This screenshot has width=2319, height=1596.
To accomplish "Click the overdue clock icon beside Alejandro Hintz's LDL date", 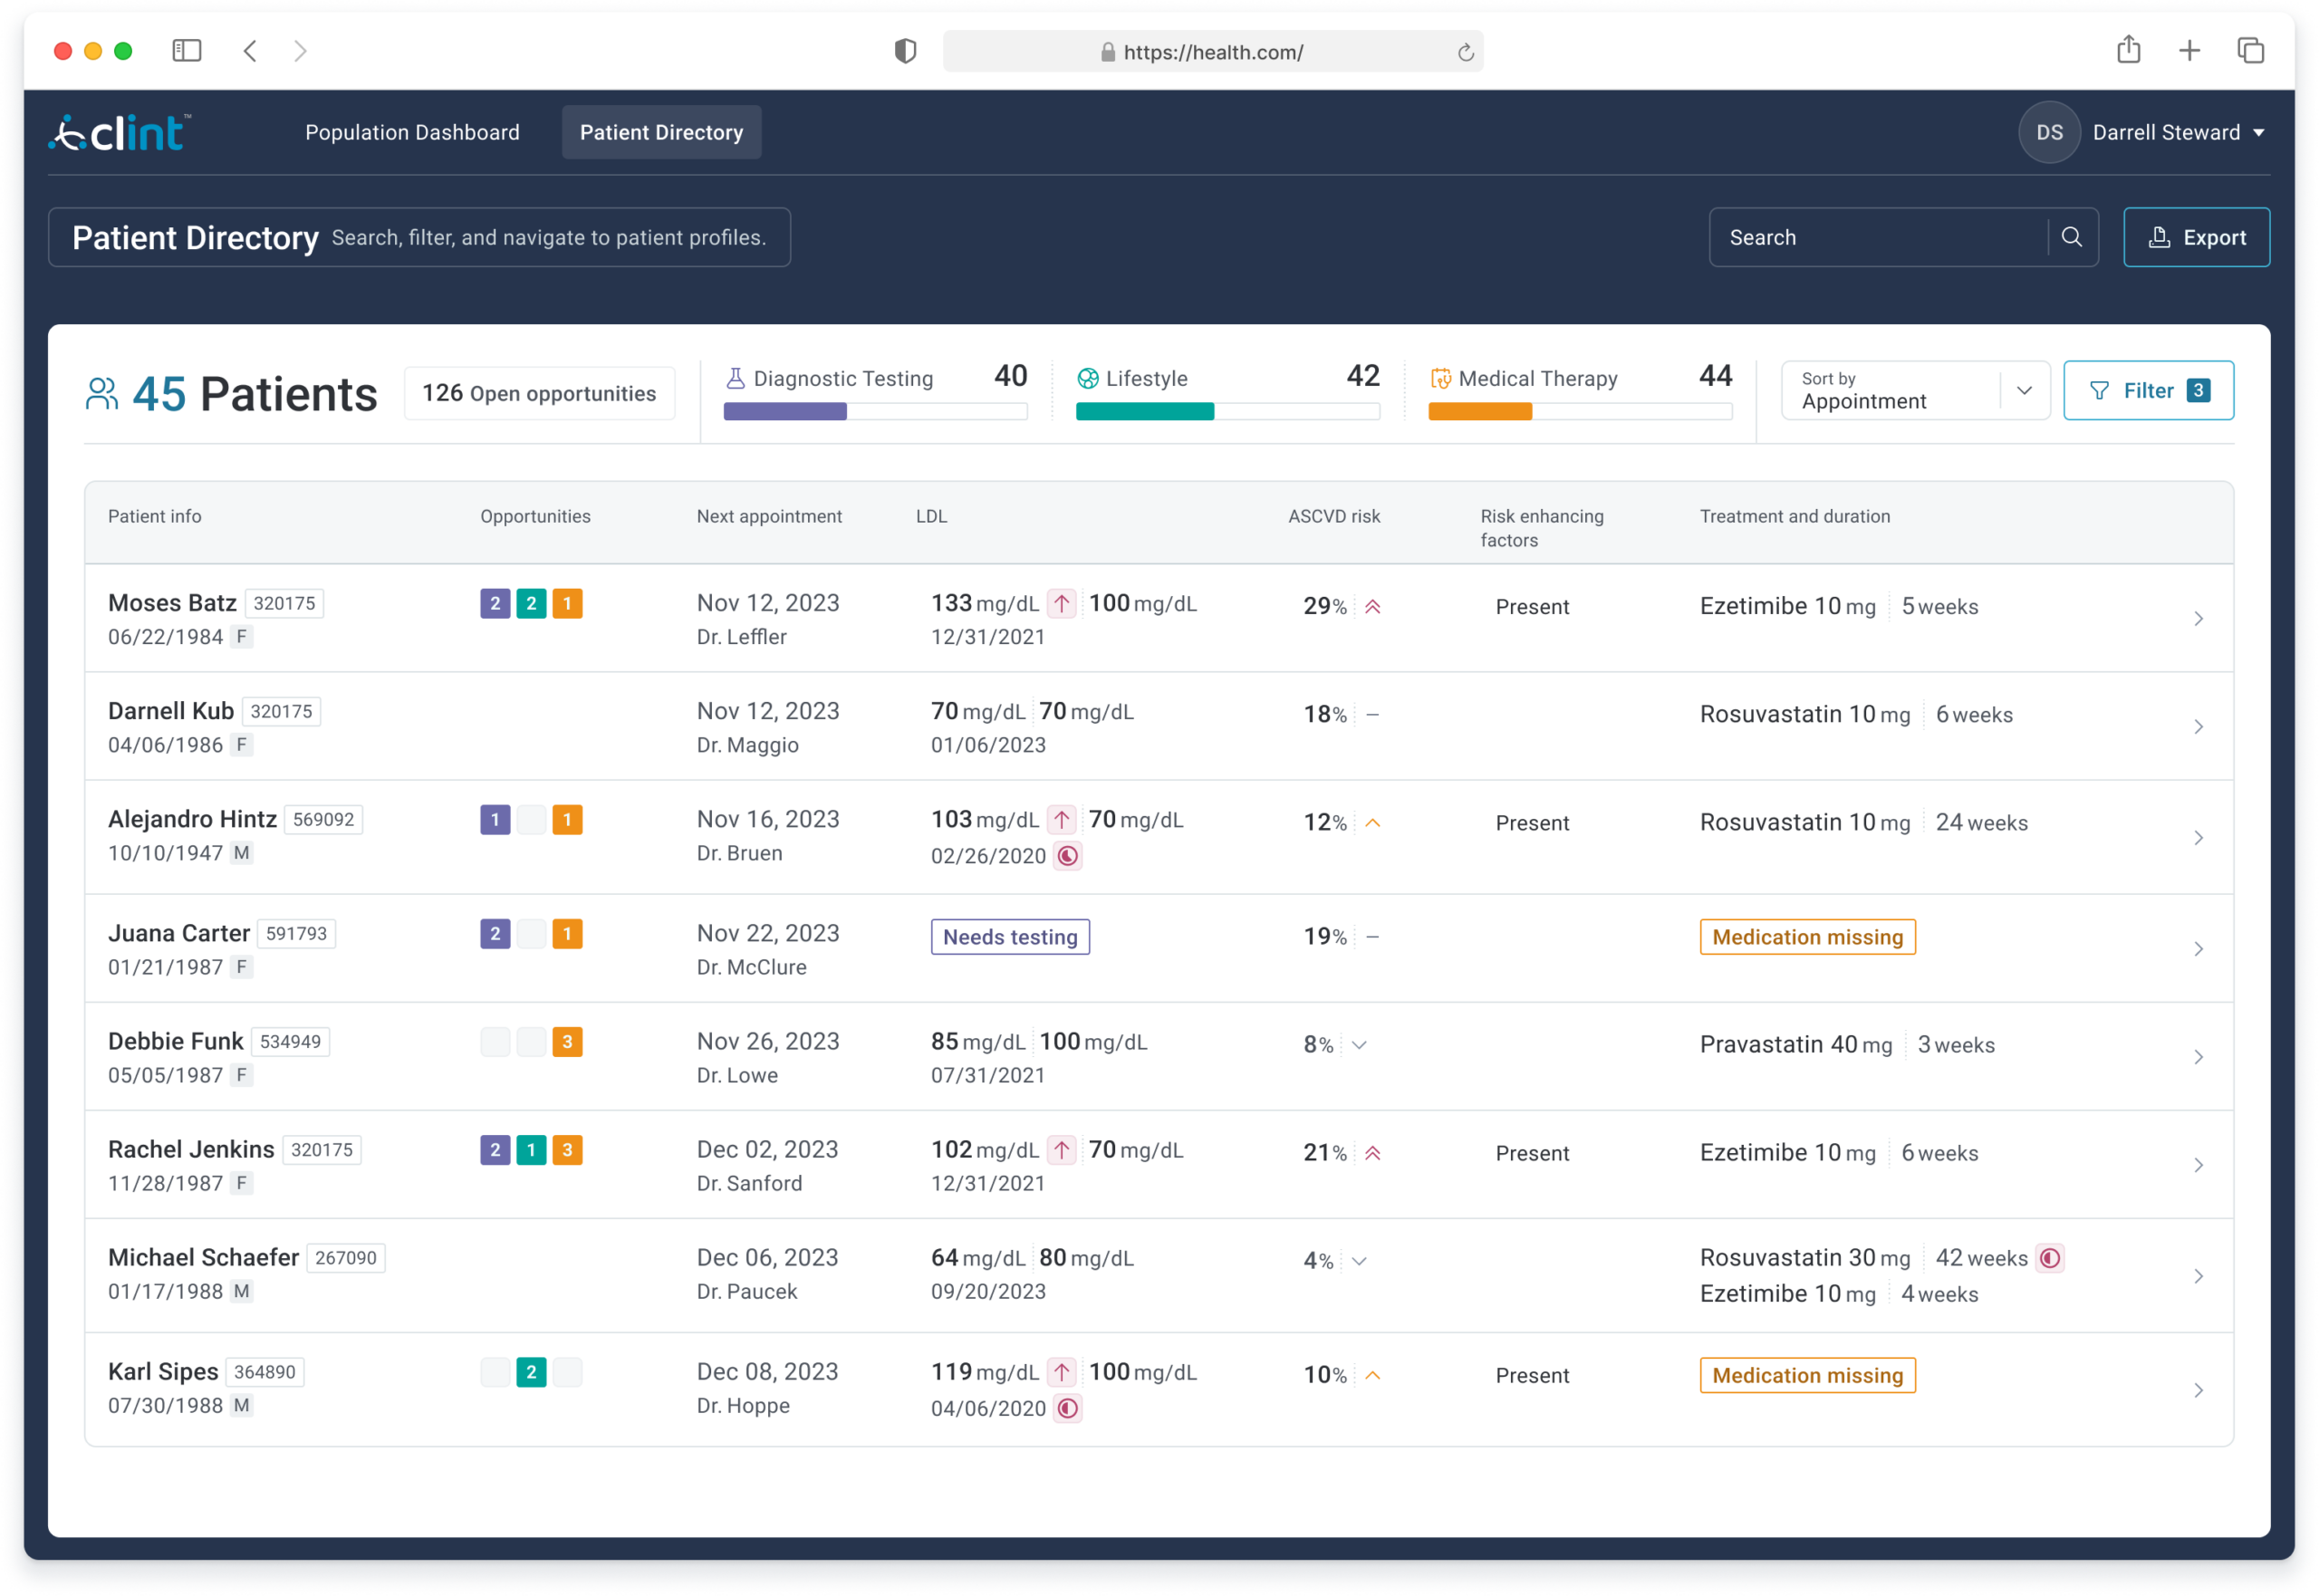I will pyautogui.click(x=1068, y=856).
